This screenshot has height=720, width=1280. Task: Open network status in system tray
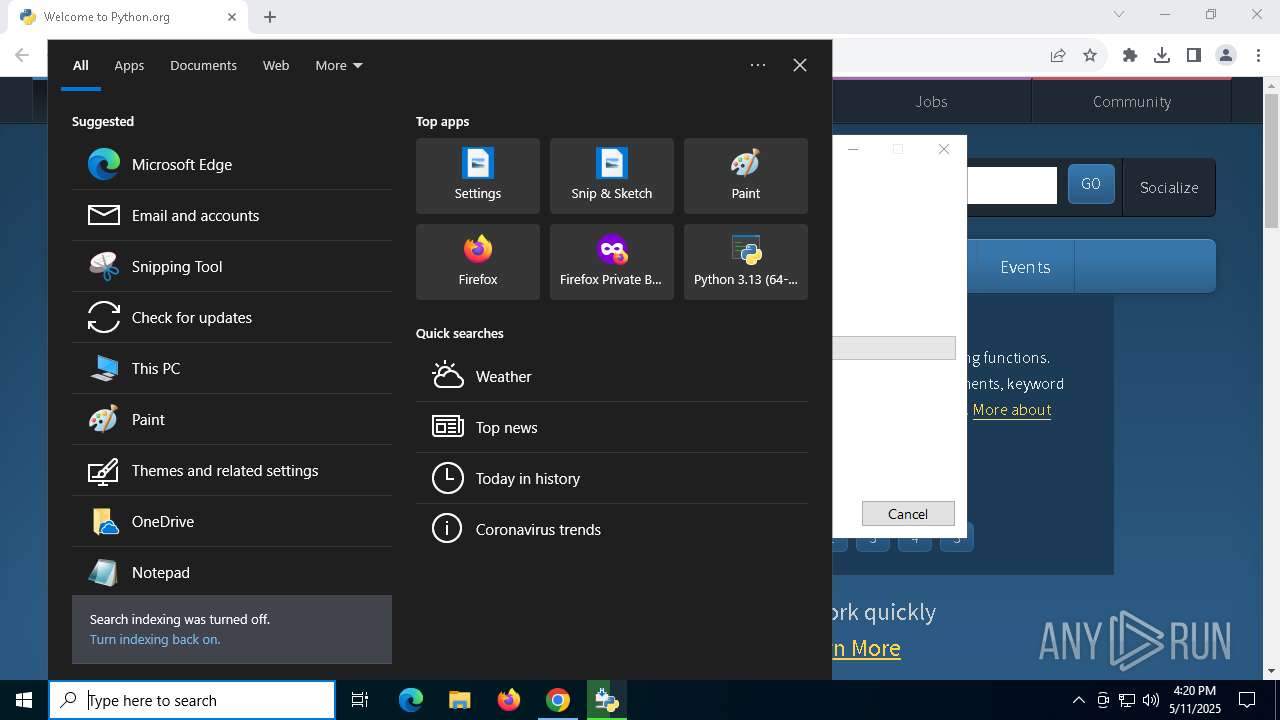(x=1127, y=700)
